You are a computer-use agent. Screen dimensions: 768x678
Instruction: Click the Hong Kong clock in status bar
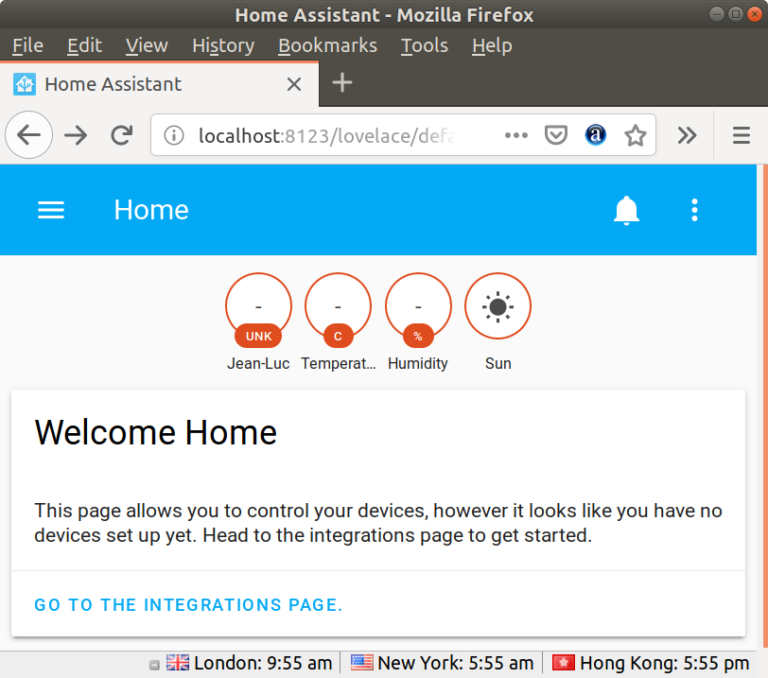coord(651,663)
